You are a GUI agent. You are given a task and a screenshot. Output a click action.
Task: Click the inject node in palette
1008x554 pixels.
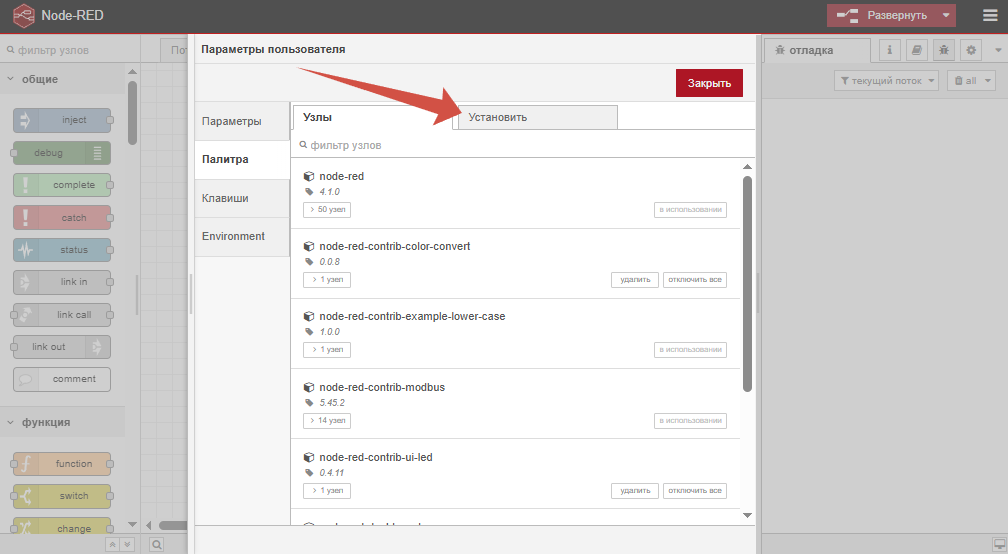coord(62,120)
